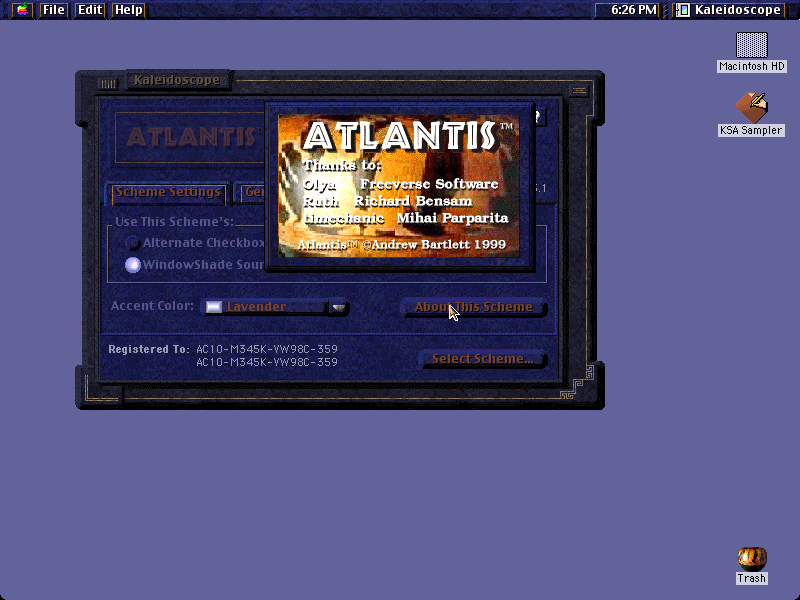Viewport: 800px width, 600px height.
Task: Click the "Freeverse Software" credit text
Action: 429,184
